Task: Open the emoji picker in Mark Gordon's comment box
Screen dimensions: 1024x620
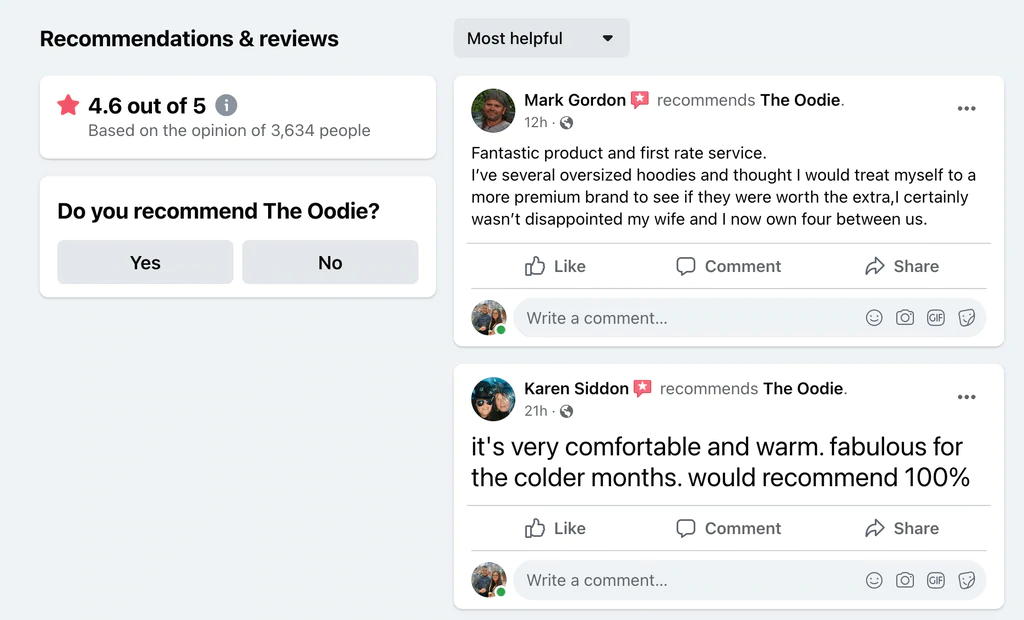Action: [x=874, y=318]
